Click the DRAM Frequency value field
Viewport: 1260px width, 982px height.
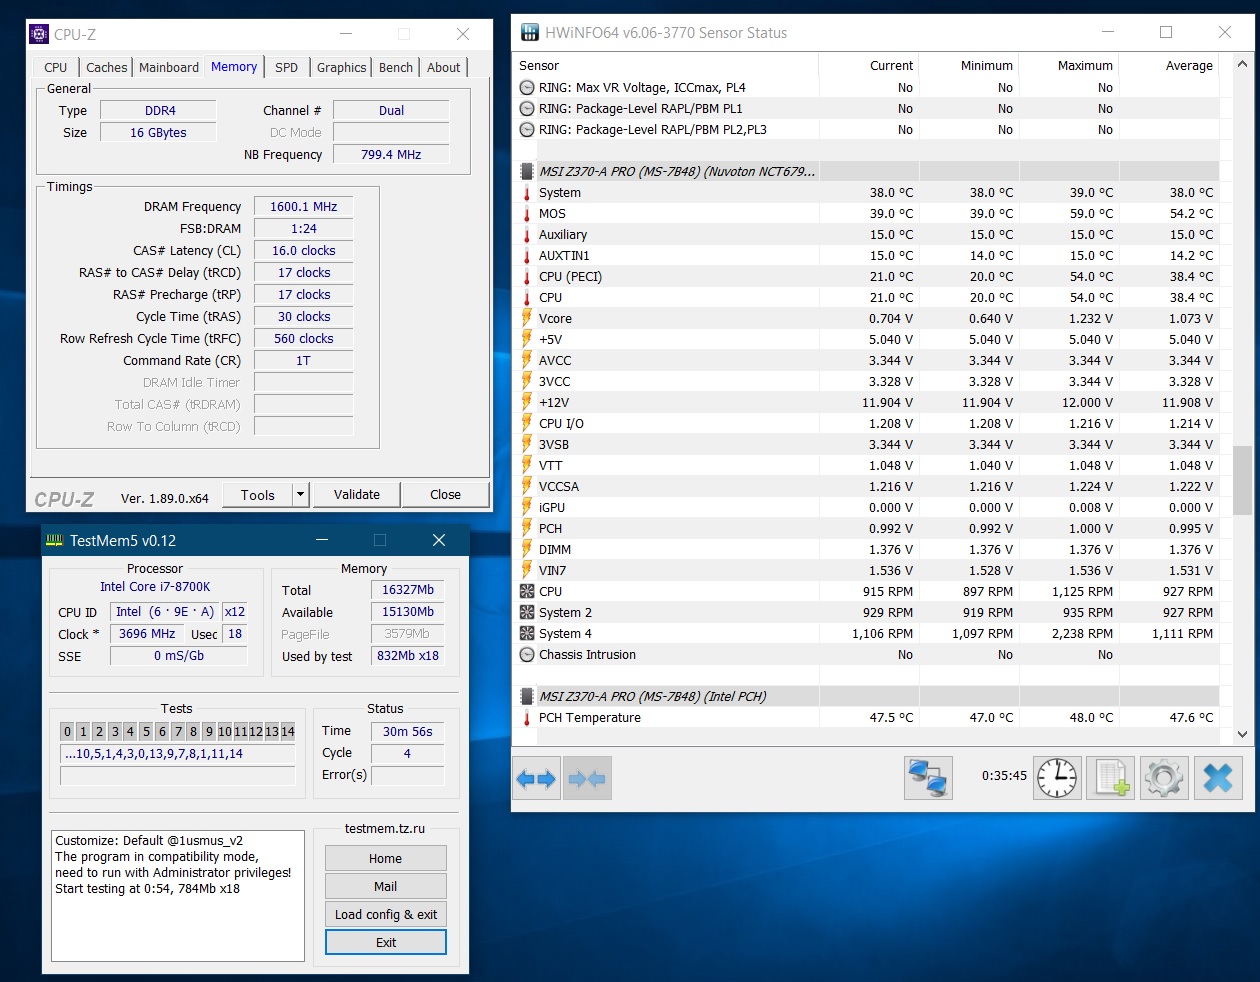303,207
